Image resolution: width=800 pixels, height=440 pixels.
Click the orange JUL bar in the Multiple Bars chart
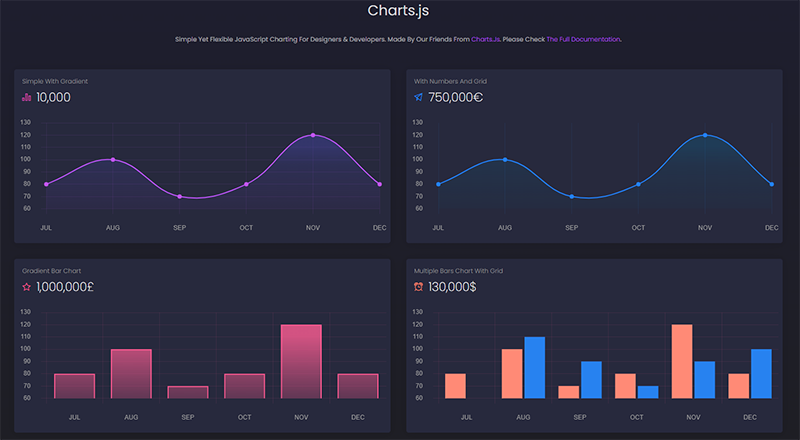click(455, 386)
